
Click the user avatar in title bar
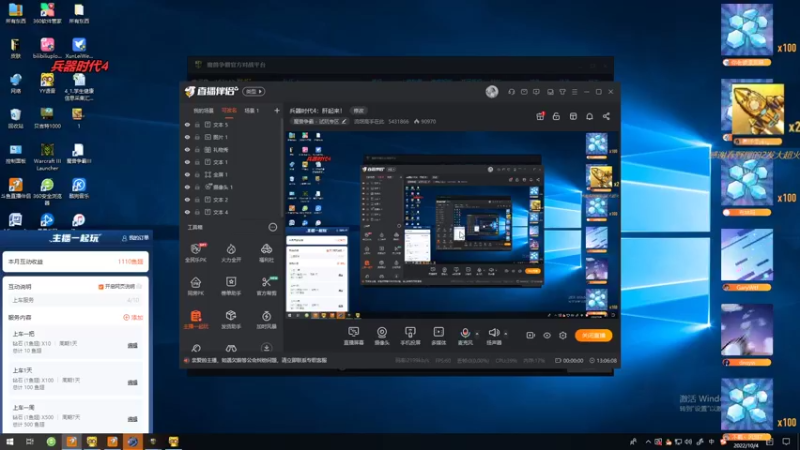[492, 91]
